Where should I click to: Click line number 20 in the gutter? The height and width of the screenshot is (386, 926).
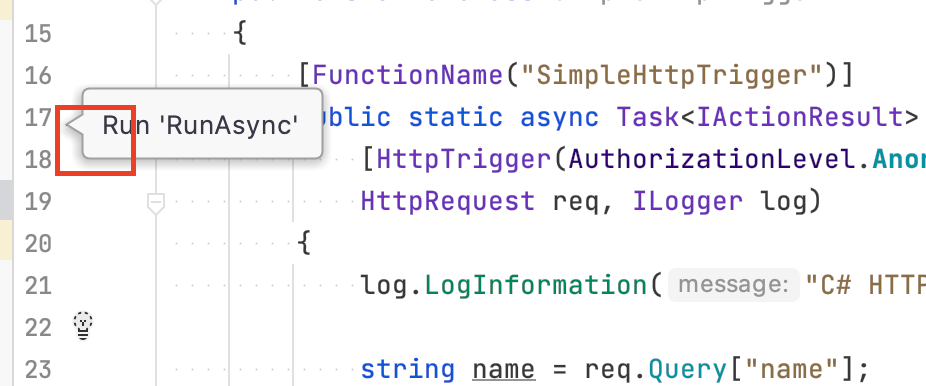pos(38,244)
